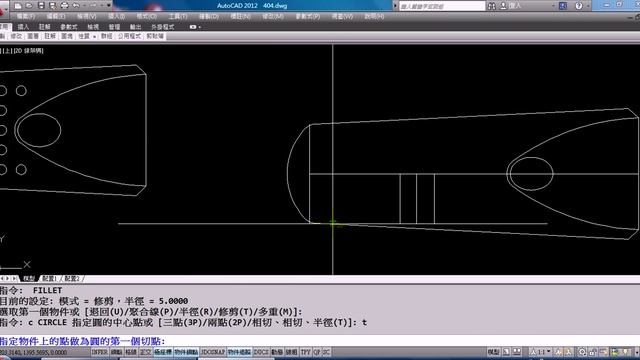Viewport: 640px width, 360px height.
Task: Open the 檔案(F) menu
Action: [x=26, y=16]
